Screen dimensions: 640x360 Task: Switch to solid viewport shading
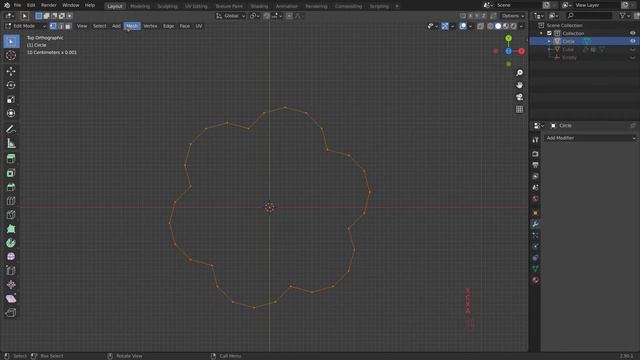pos(498,26)
